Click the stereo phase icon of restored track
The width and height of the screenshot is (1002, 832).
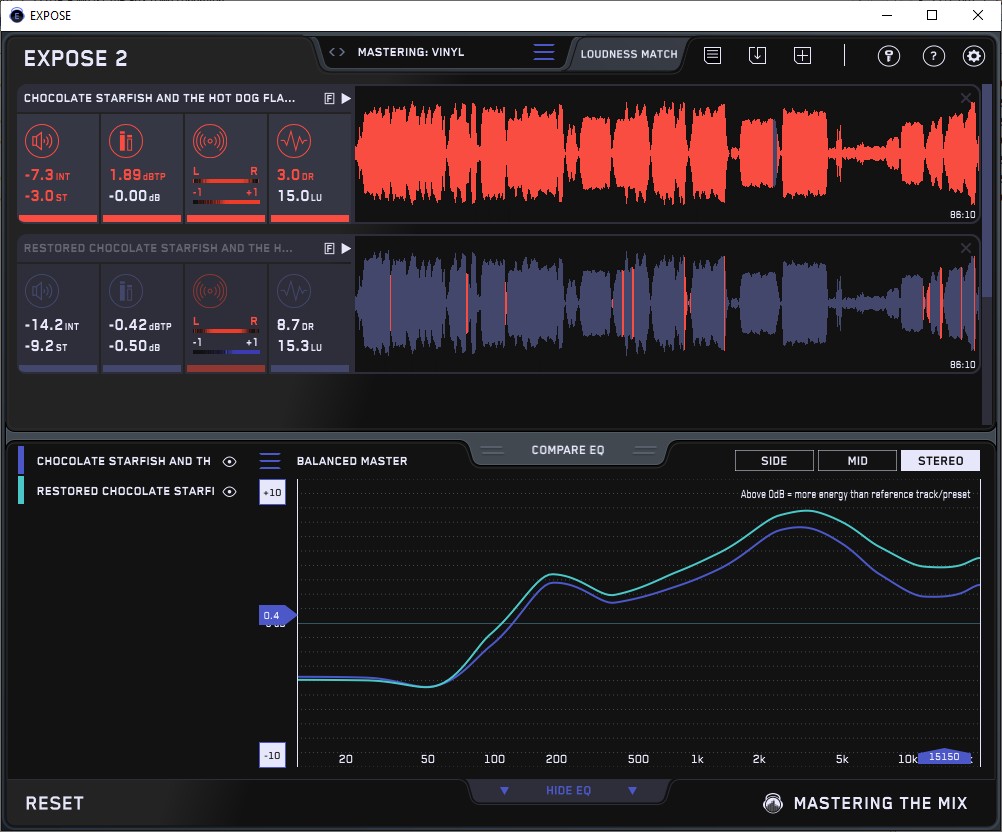209,291
